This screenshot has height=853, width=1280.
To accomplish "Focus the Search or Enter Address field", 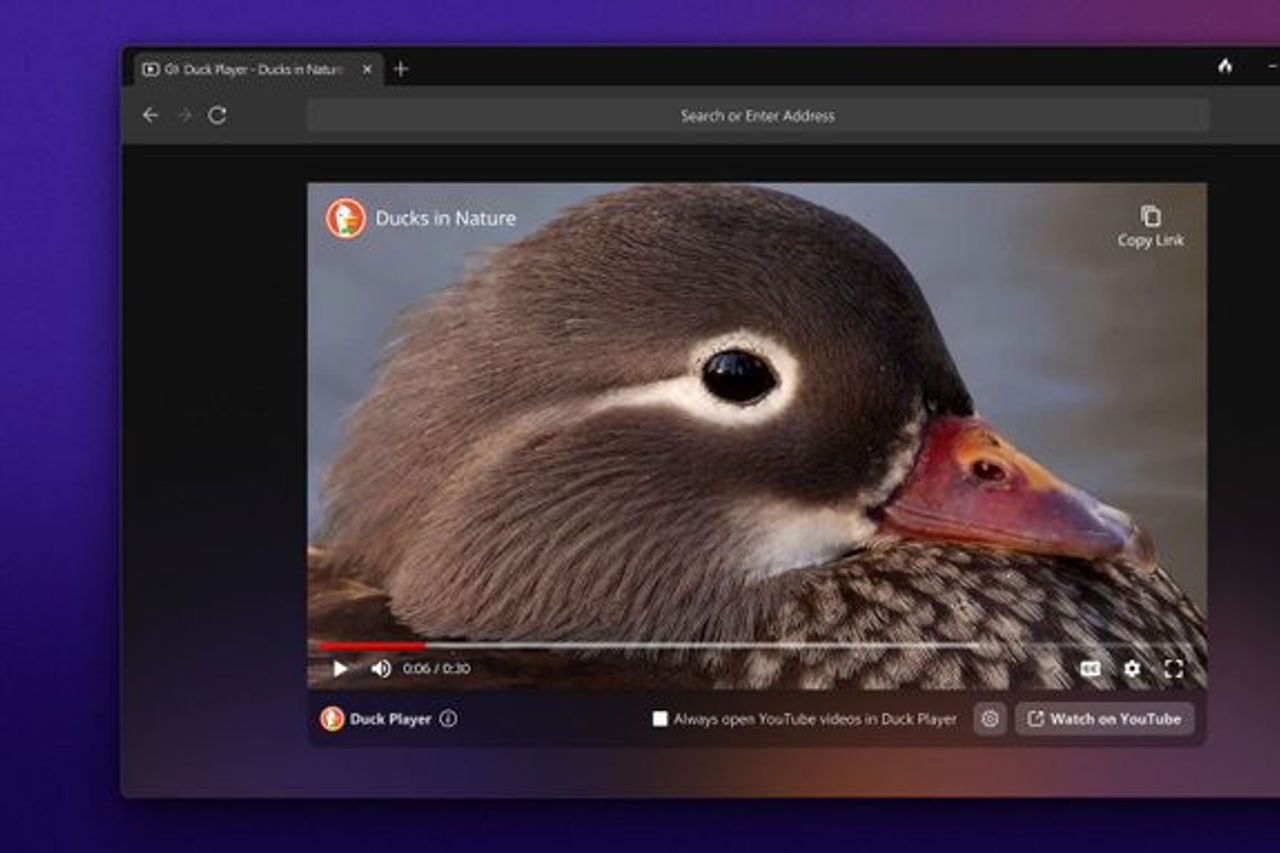I will pos(757,115).
